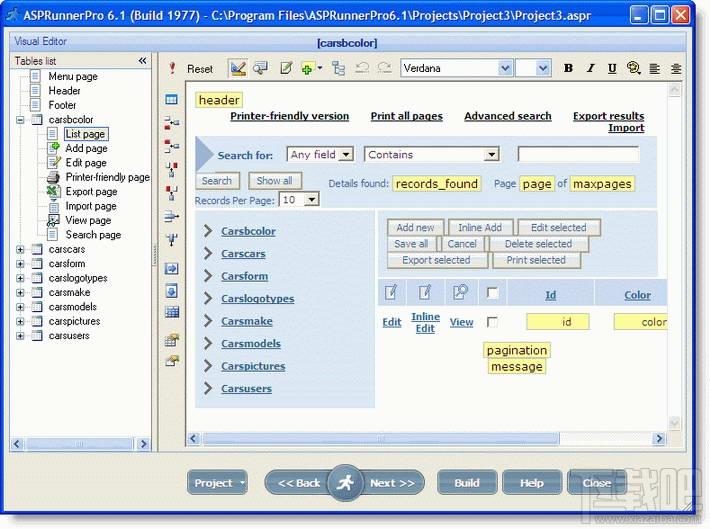Click the edit note toolbar icon

pos(286,68)
